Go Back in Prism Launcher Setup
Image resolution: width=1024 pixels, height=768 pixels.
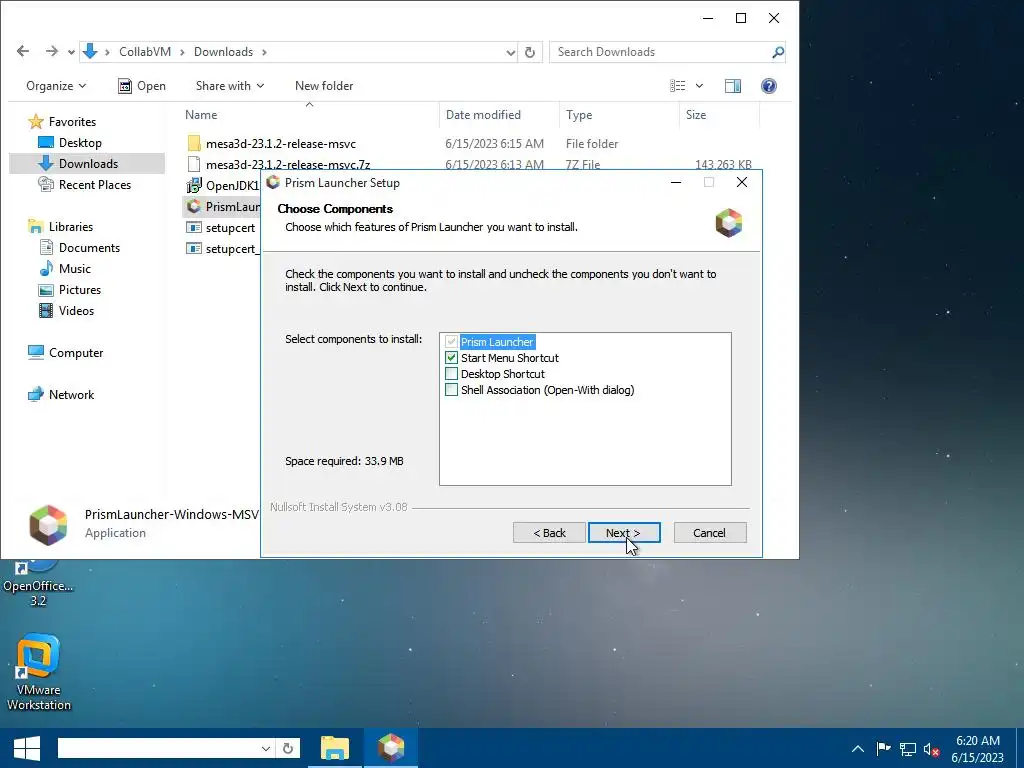pyautogui.click(x=549, y=533)
